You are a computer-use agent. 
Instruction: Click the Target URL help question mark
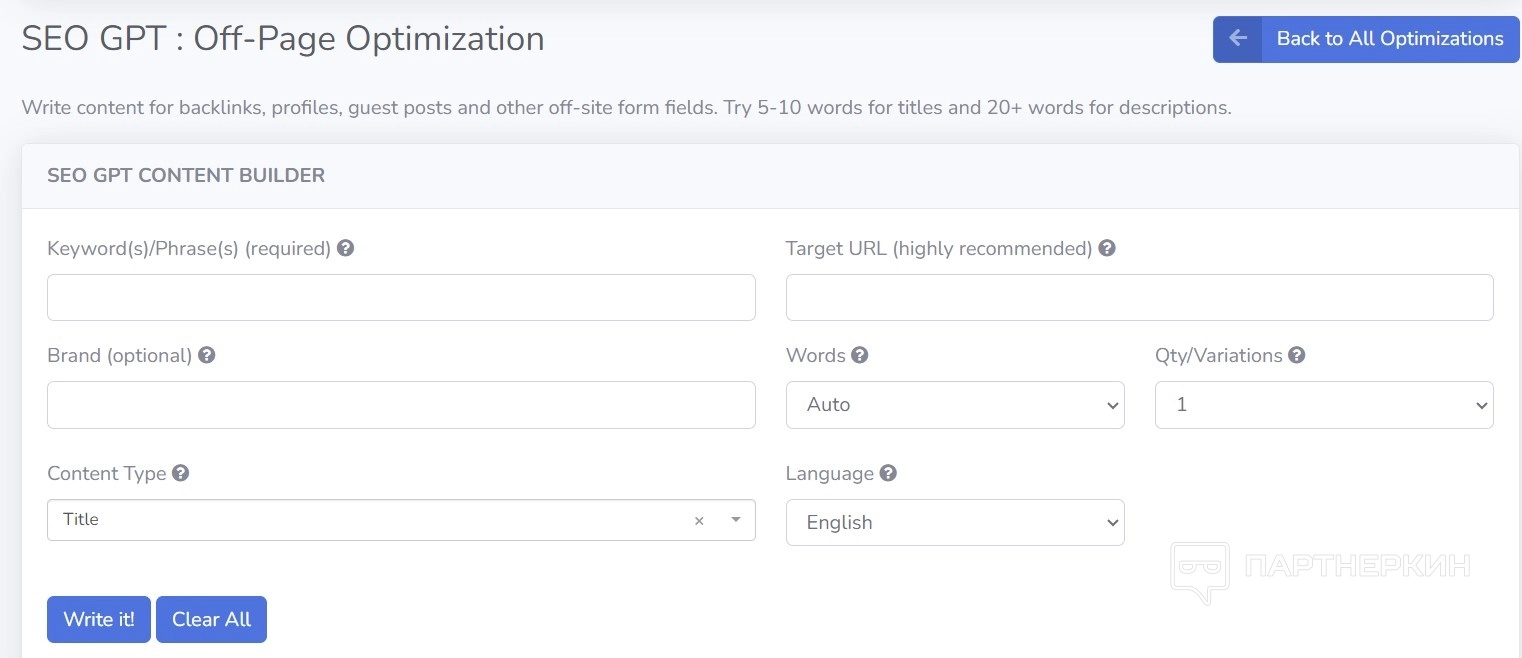(1107, 248)
